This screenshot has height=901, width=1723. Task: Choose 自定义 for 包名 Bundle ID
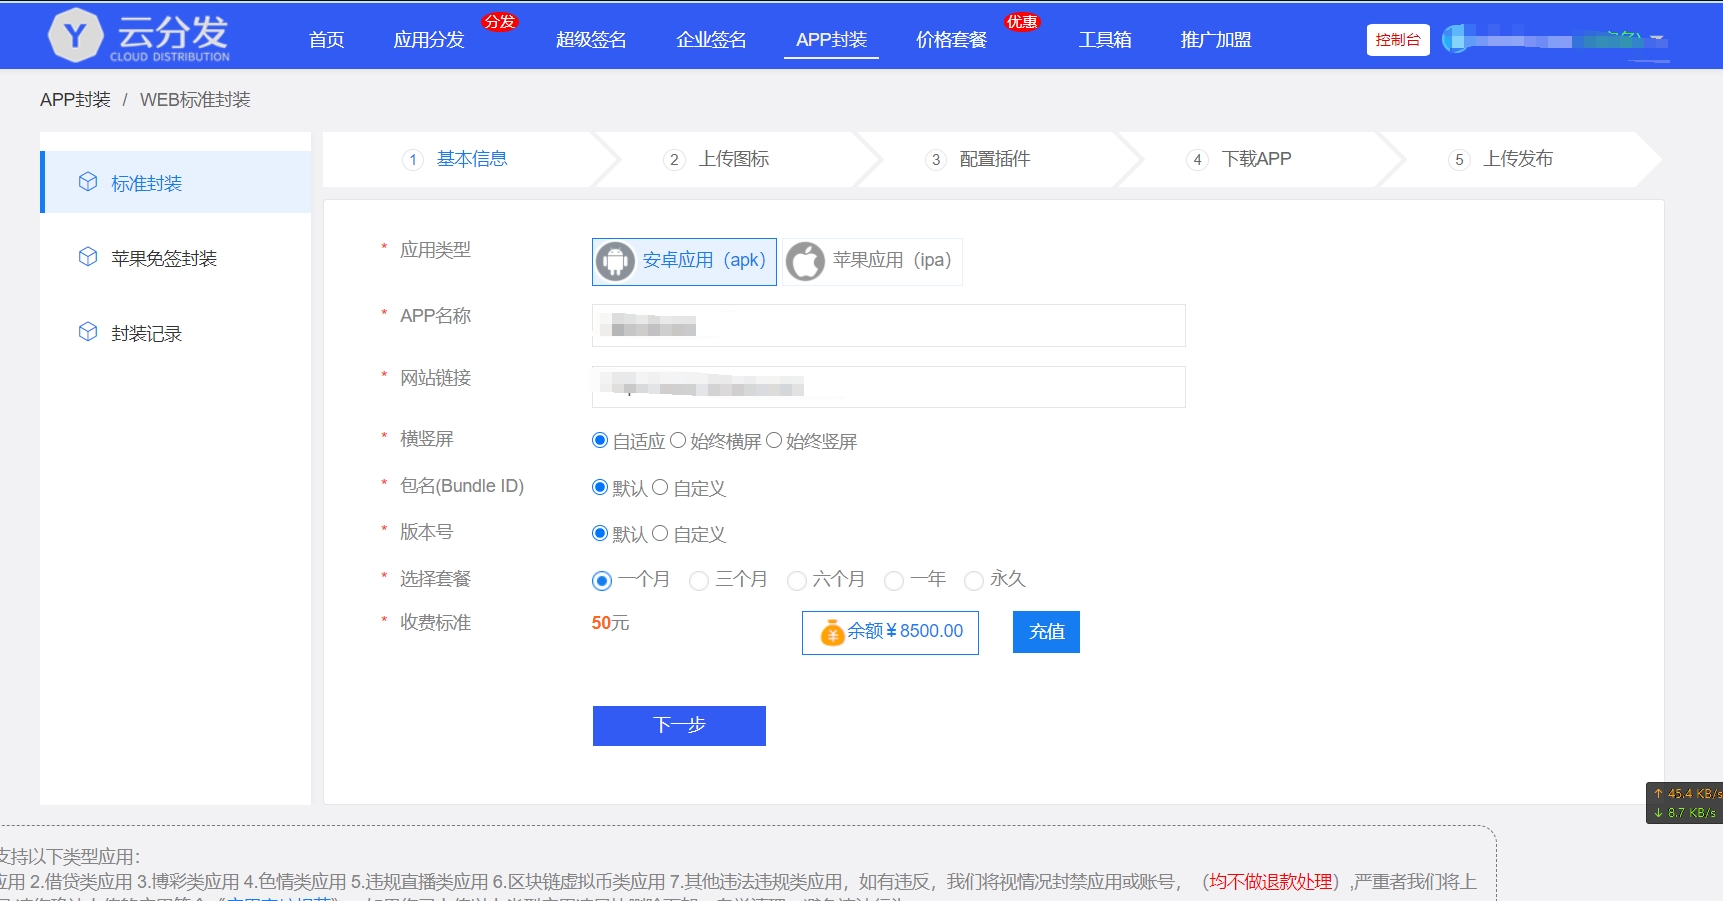tap(660, 487)
